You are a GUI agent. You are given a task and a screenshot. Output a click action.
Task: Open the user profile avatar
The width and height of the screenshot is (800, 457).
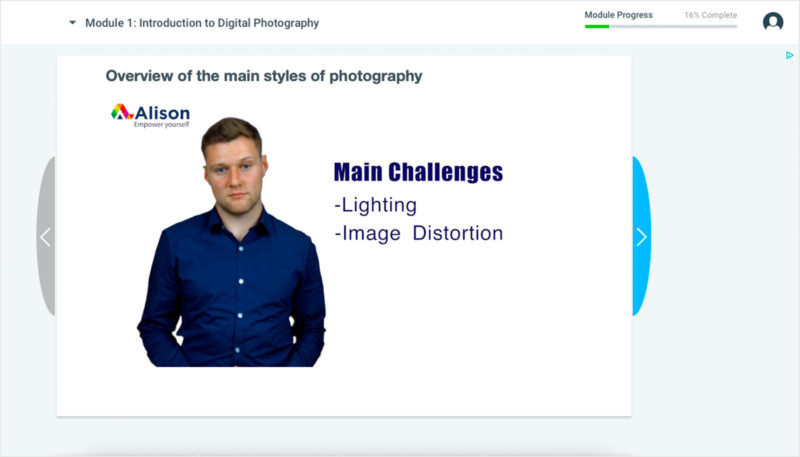(773, 21)
